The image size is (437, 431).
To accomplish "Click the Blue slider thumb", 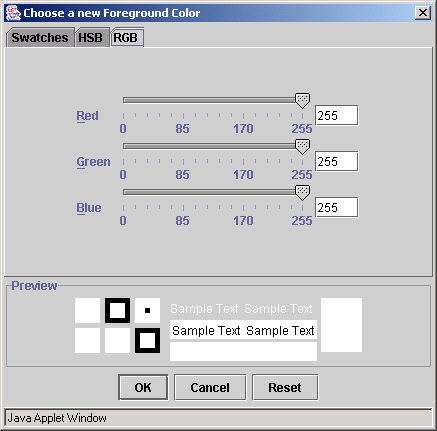I will point(302,193).
